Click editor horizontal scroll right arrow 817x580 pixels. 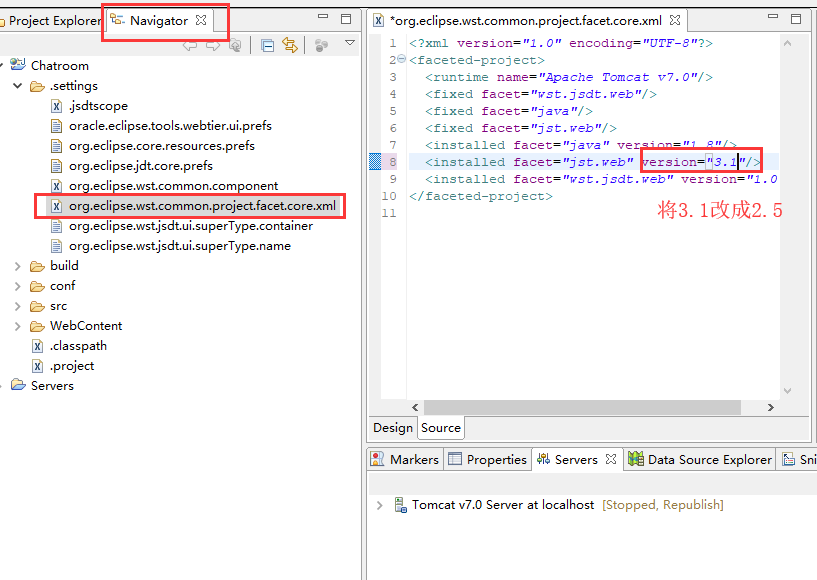pyautogui.click(x=771, y=408)
